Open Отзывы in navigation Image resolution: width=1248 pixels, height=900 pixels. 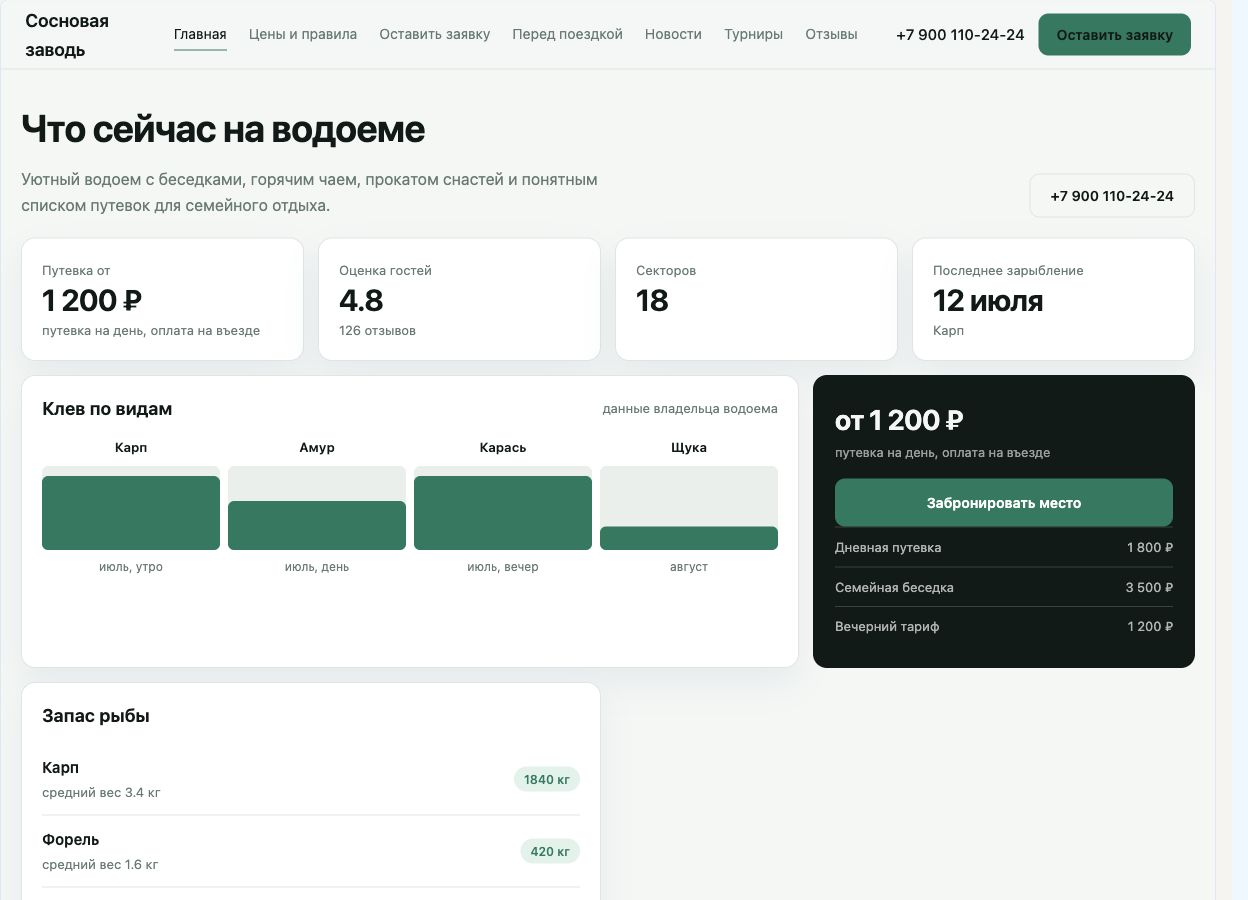click(831, 34)
